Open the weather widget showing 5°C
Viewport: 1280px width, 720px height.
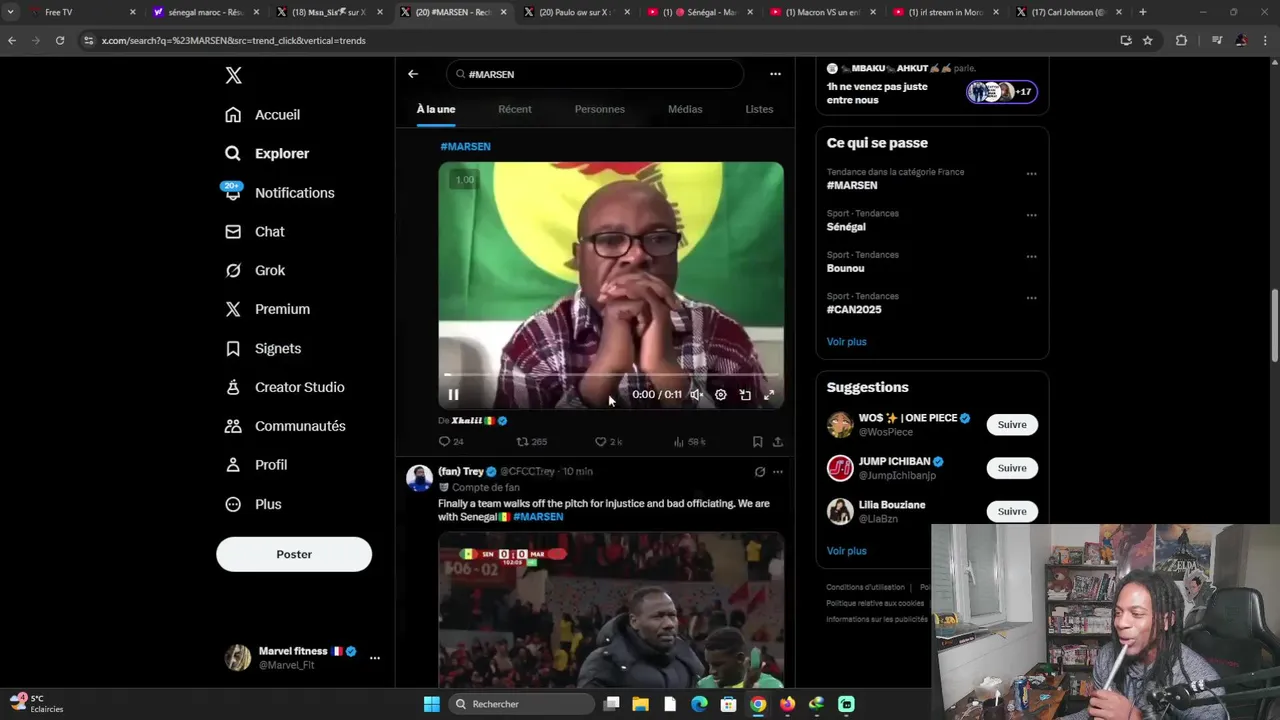tap(36, 704)
